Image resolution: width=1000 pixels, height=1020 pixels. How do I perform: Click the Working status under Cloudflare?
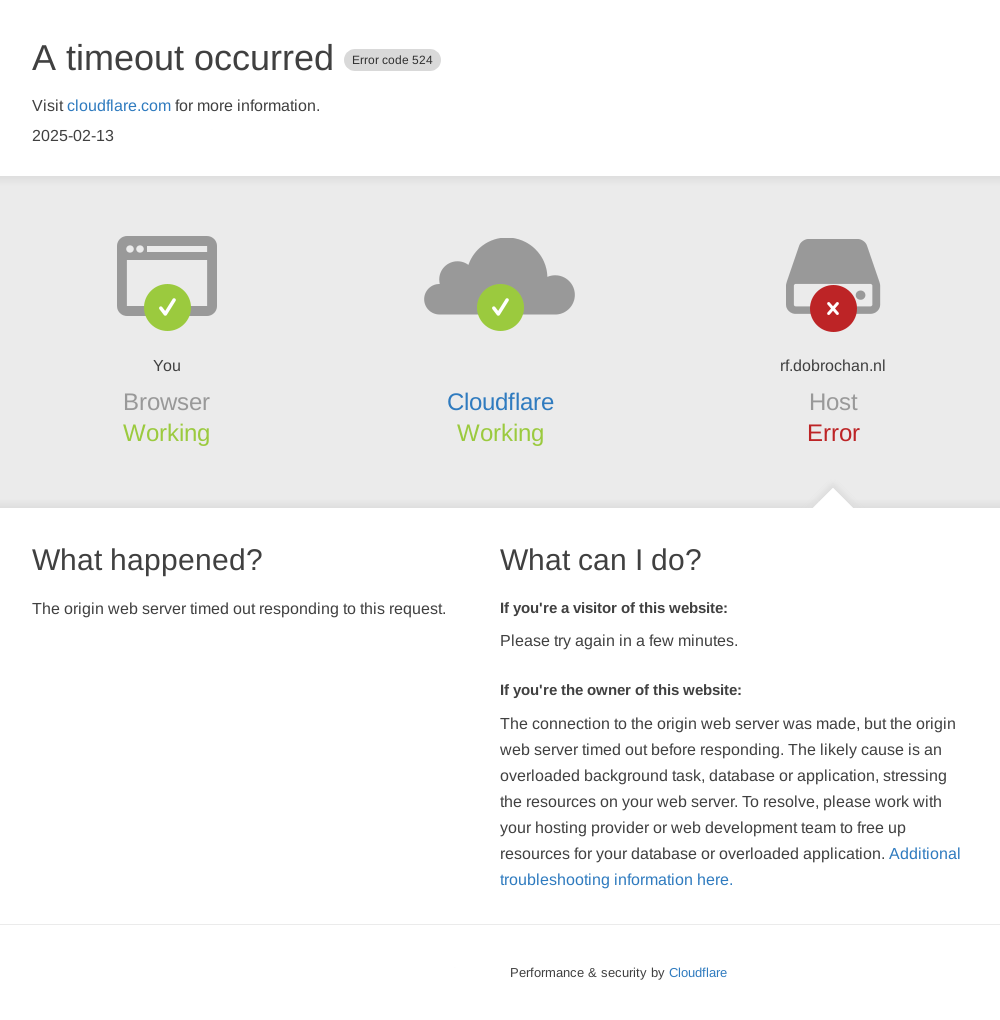pyautogui.click(x=500, y=433)
